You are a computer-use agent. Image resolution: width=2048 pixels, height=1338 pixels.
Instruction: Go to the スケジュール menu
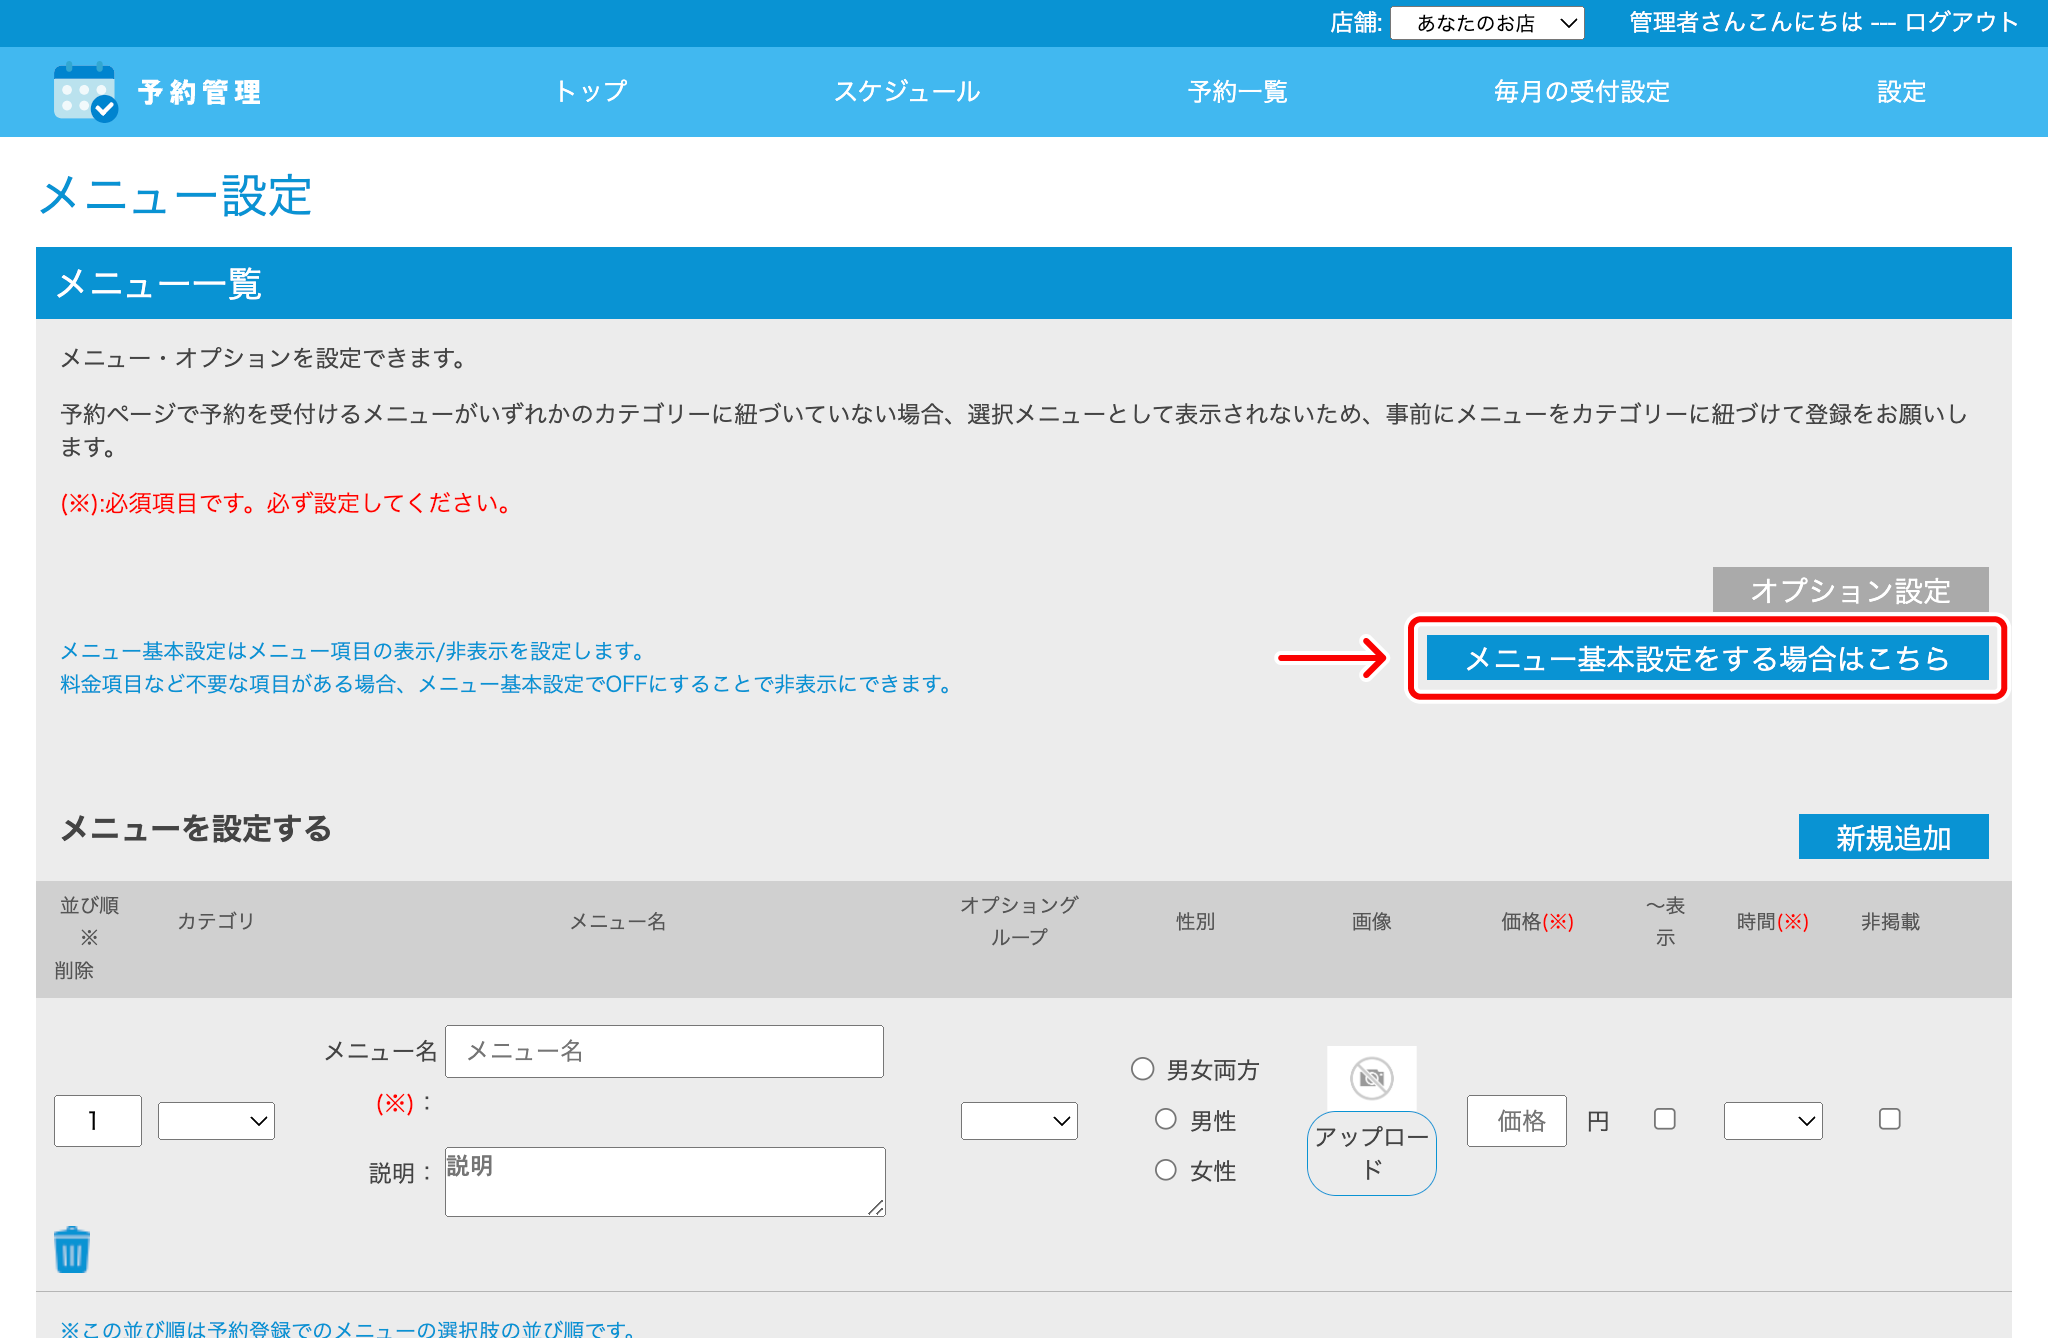(x=907, y=92)
